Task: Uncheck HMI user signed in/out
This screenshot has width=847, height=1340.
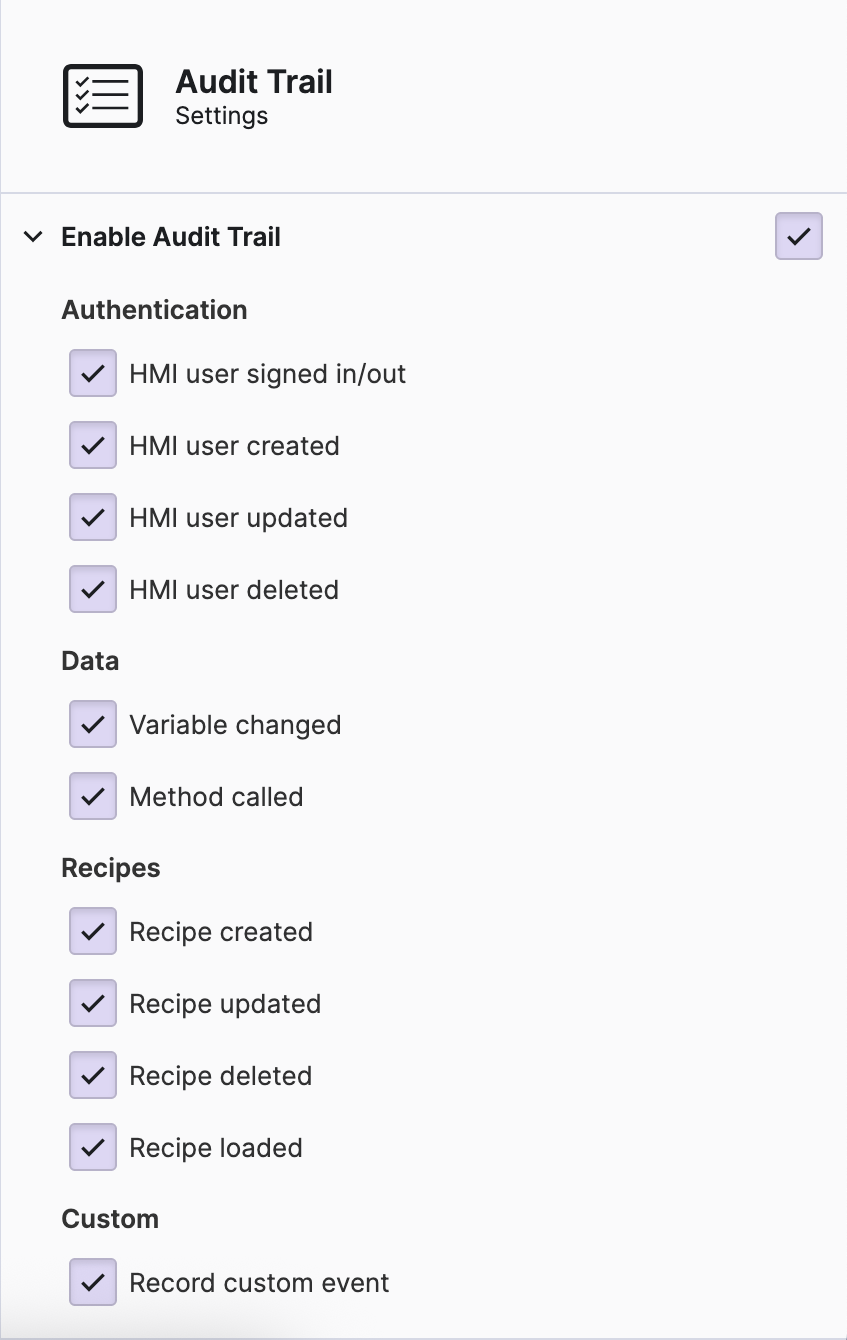Action: pyautogui.click(x=93, y=374)
